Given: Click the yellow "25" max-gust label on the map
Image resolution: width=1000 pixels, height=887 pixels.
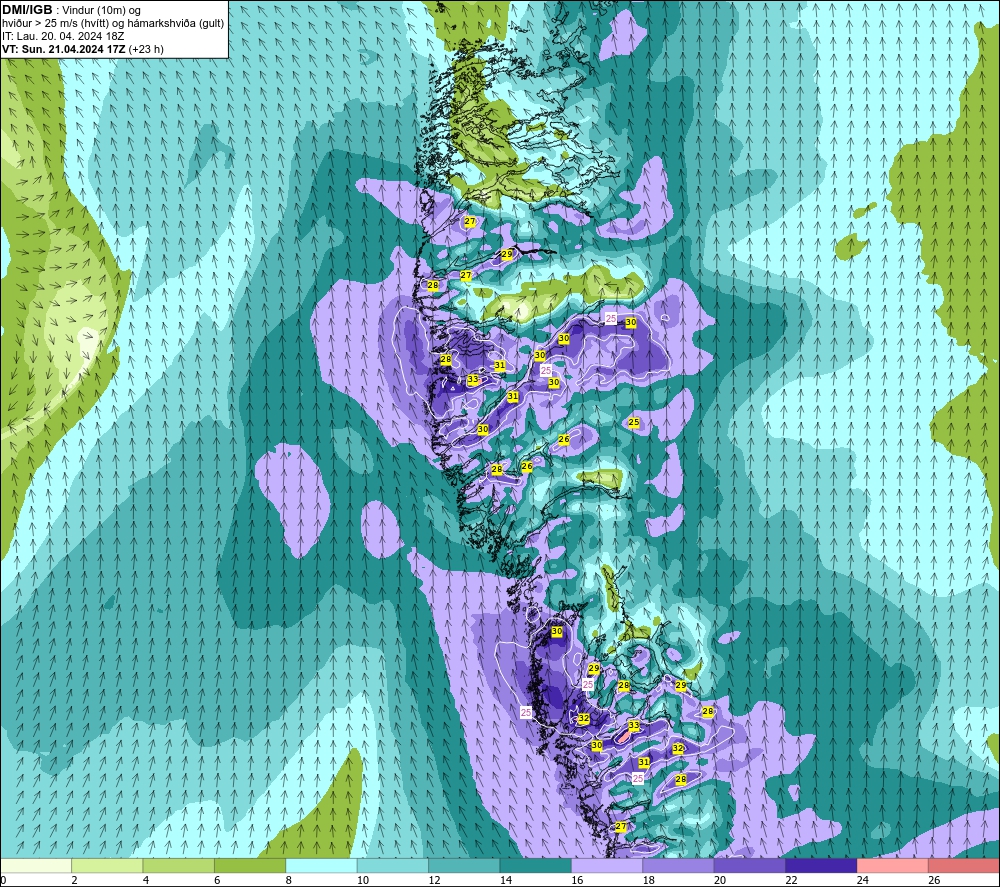Looking at the screenshot, I should coord(633,422).
